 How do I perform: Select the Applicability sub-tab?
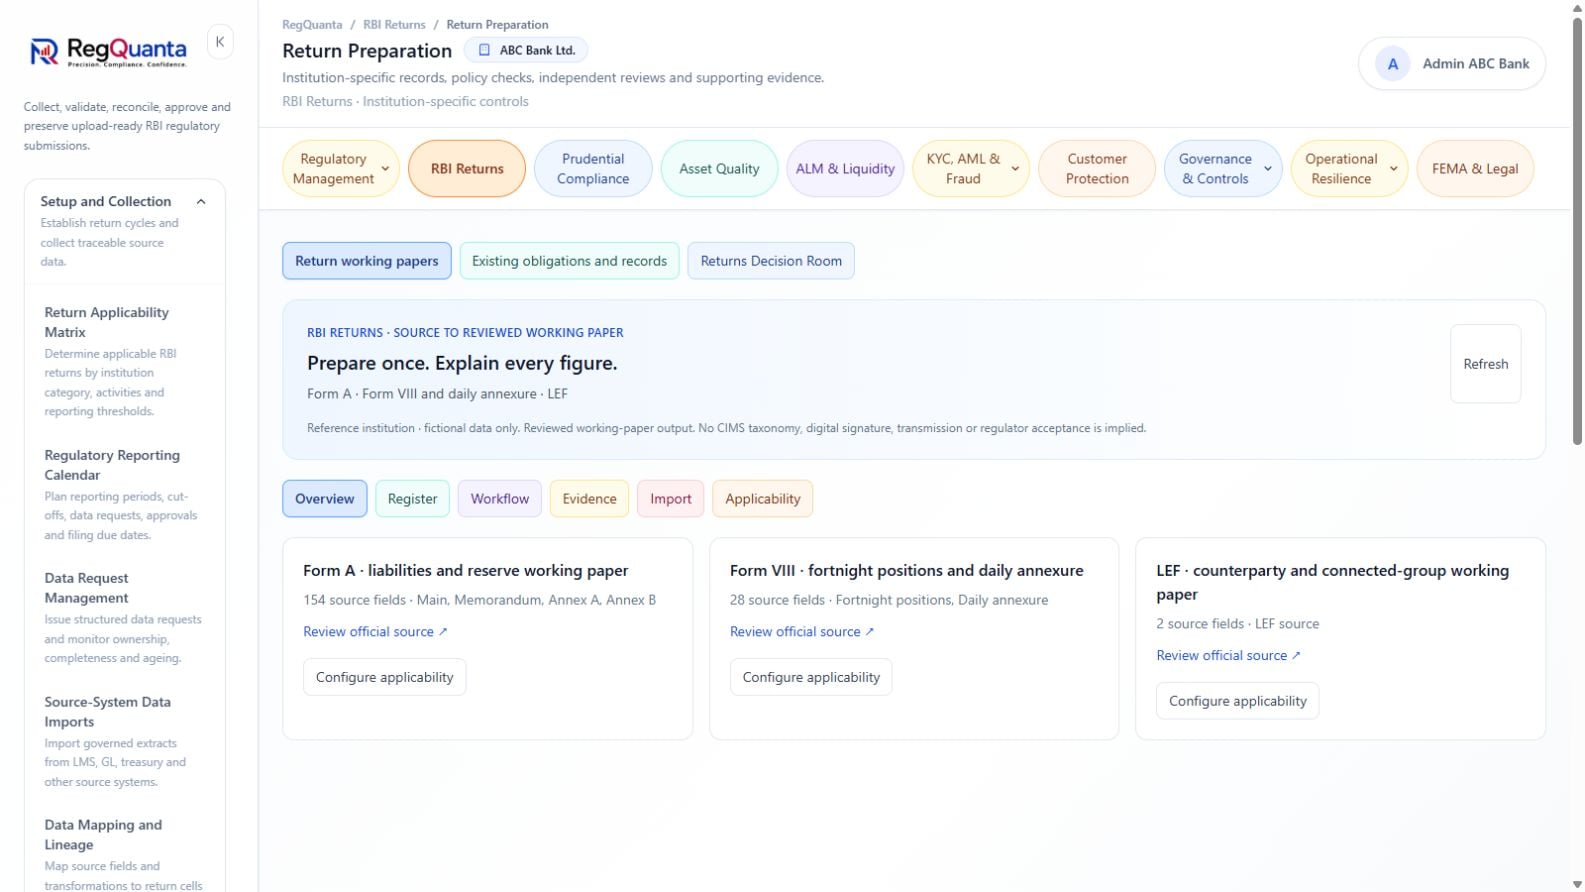click(x=763, y=499)
